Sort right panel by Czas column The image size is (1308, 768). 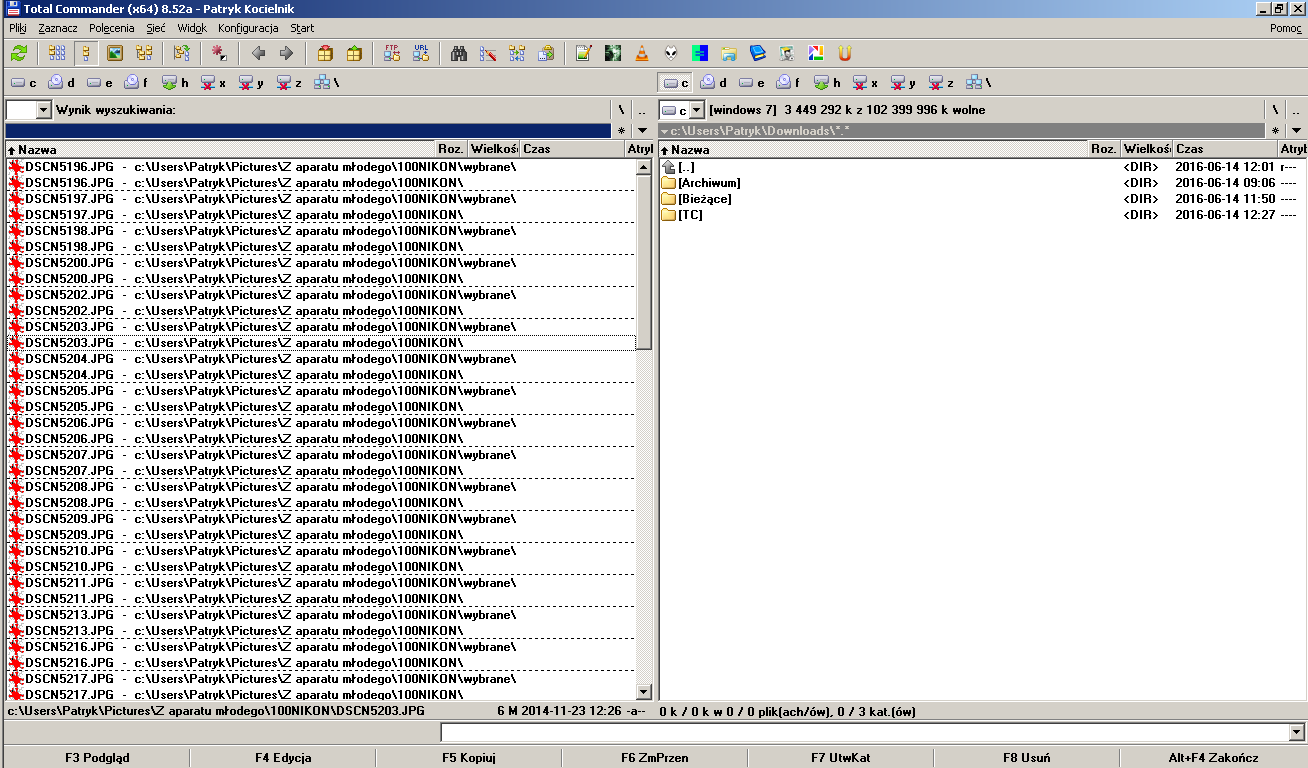[x=1225, y=149]
